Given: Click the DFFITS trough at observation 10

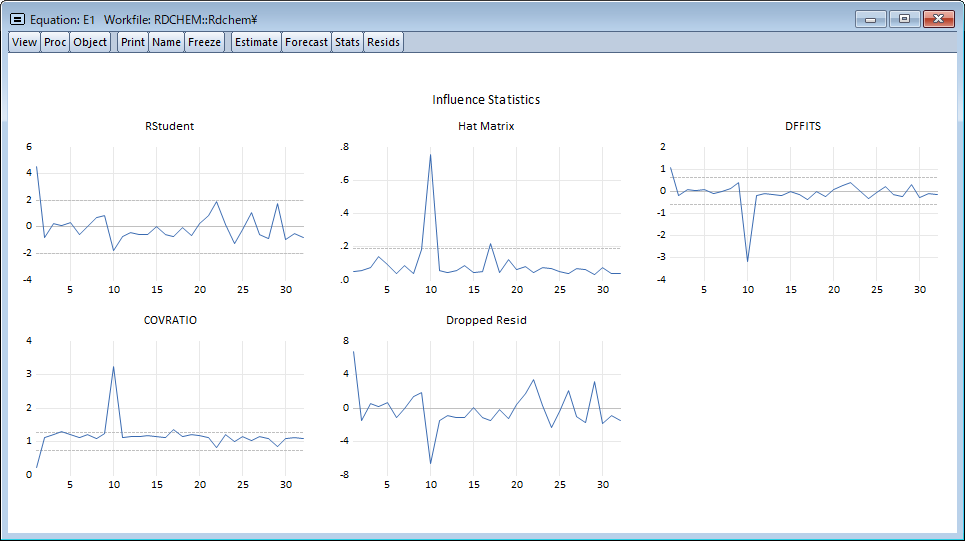Looking at the screenshot, I should click(748, 261).
